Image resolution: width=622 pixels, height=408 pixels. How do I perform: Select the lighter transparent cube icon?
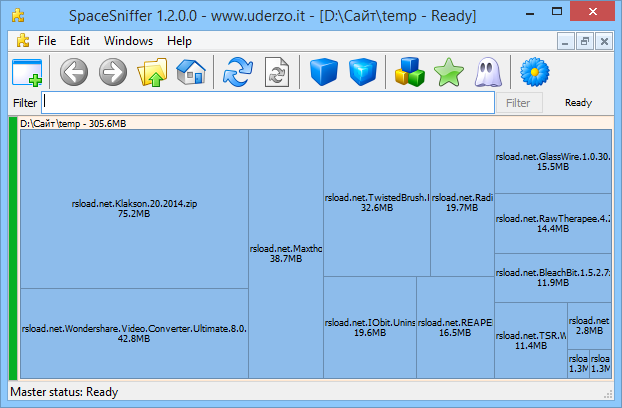click(363, 72)
